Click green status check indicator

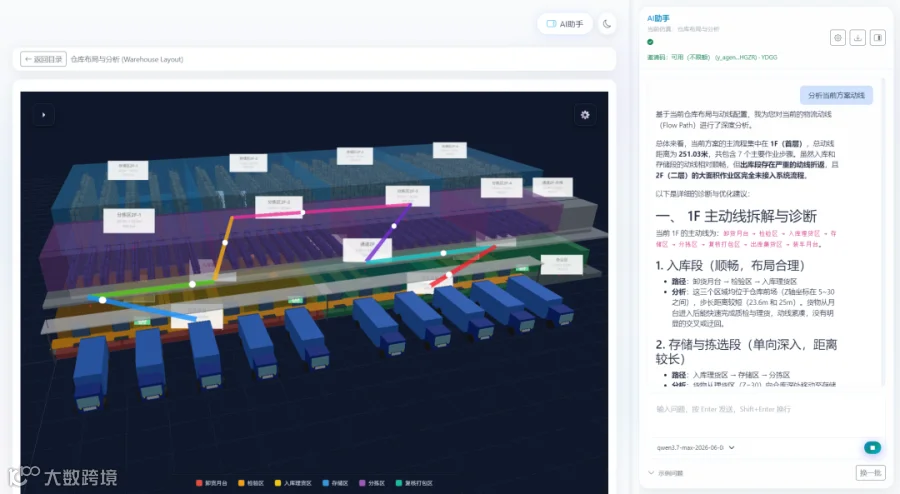coord(650,42)
